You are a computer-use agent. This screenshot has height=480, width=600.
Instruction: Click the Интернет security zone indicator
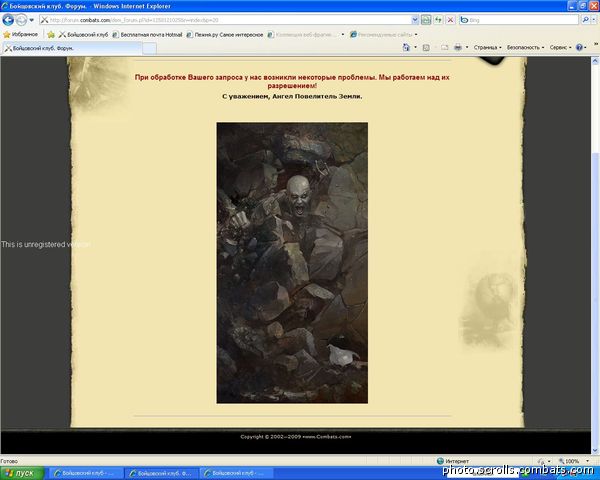(x=453, y=461)
